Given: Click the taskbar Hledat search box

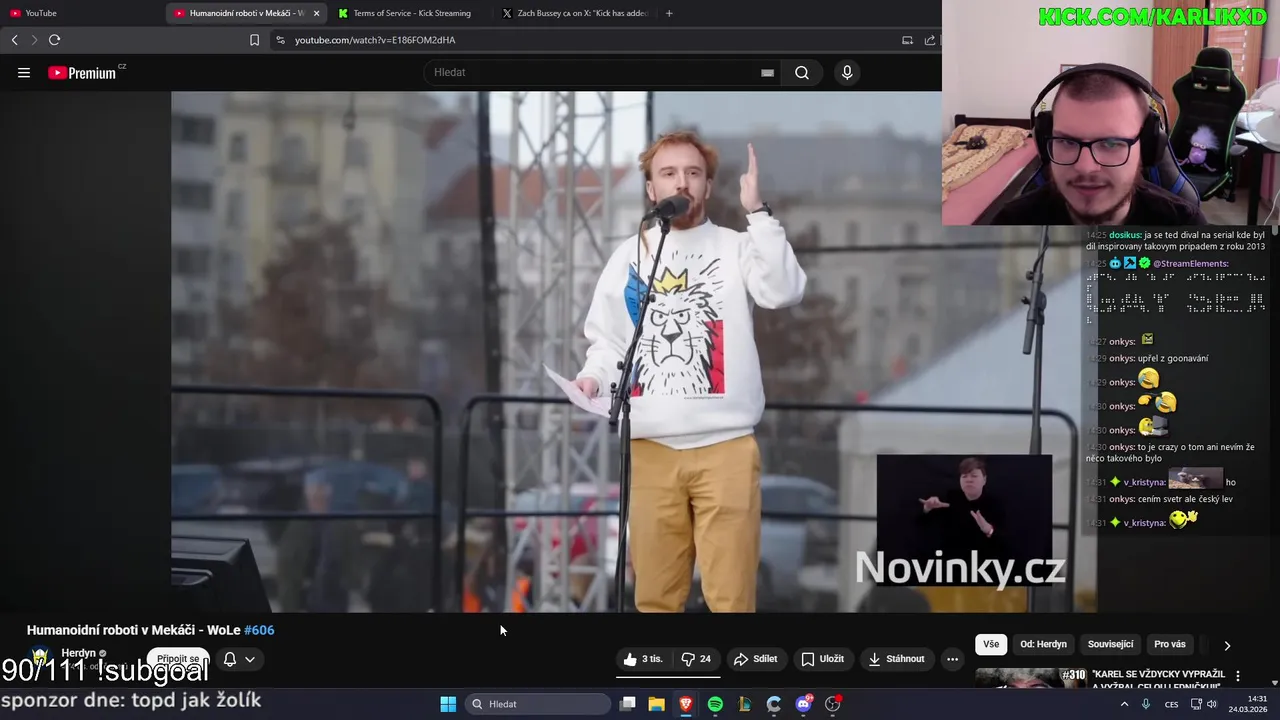Looking at the screenshot, I should click(x=538, y=704).
